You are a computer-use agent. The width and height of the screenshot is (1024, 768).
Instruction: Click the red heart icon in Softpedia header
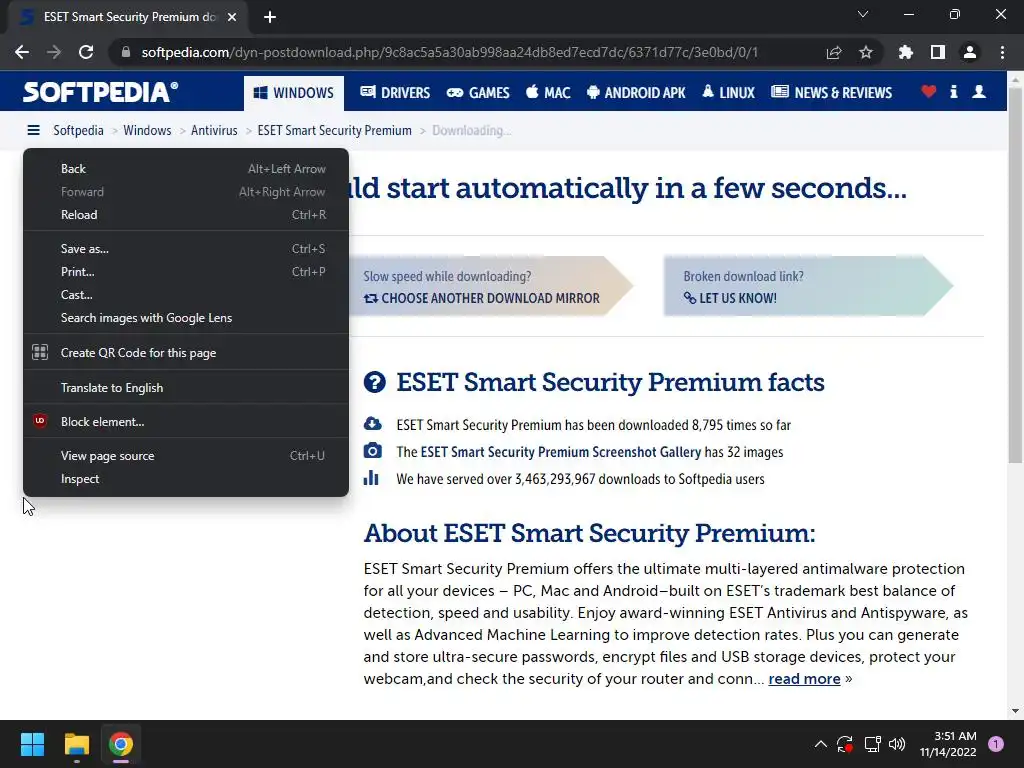click(x=929, y=91)
